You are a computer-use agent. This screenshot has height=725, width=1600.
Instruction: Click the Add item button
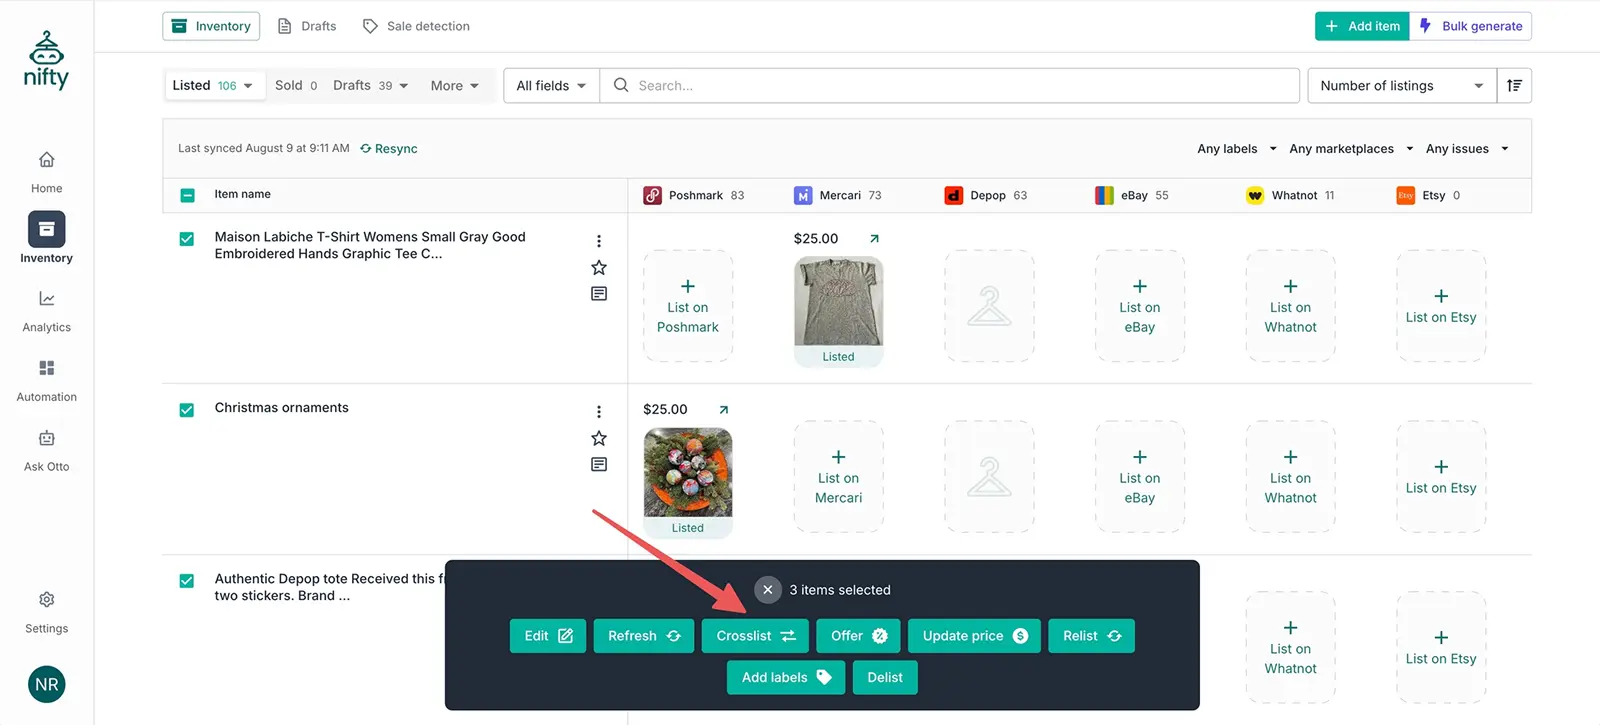point(1362,26)
